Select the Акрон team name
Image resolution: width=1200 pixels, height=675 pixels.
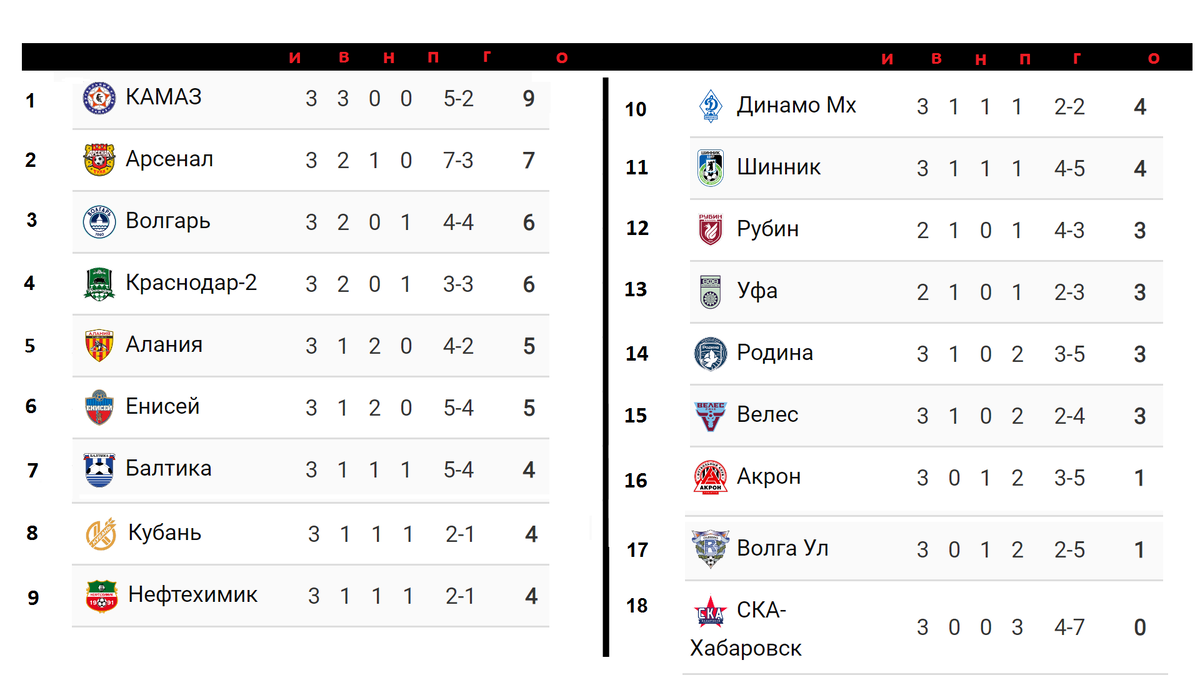(769, 477)
